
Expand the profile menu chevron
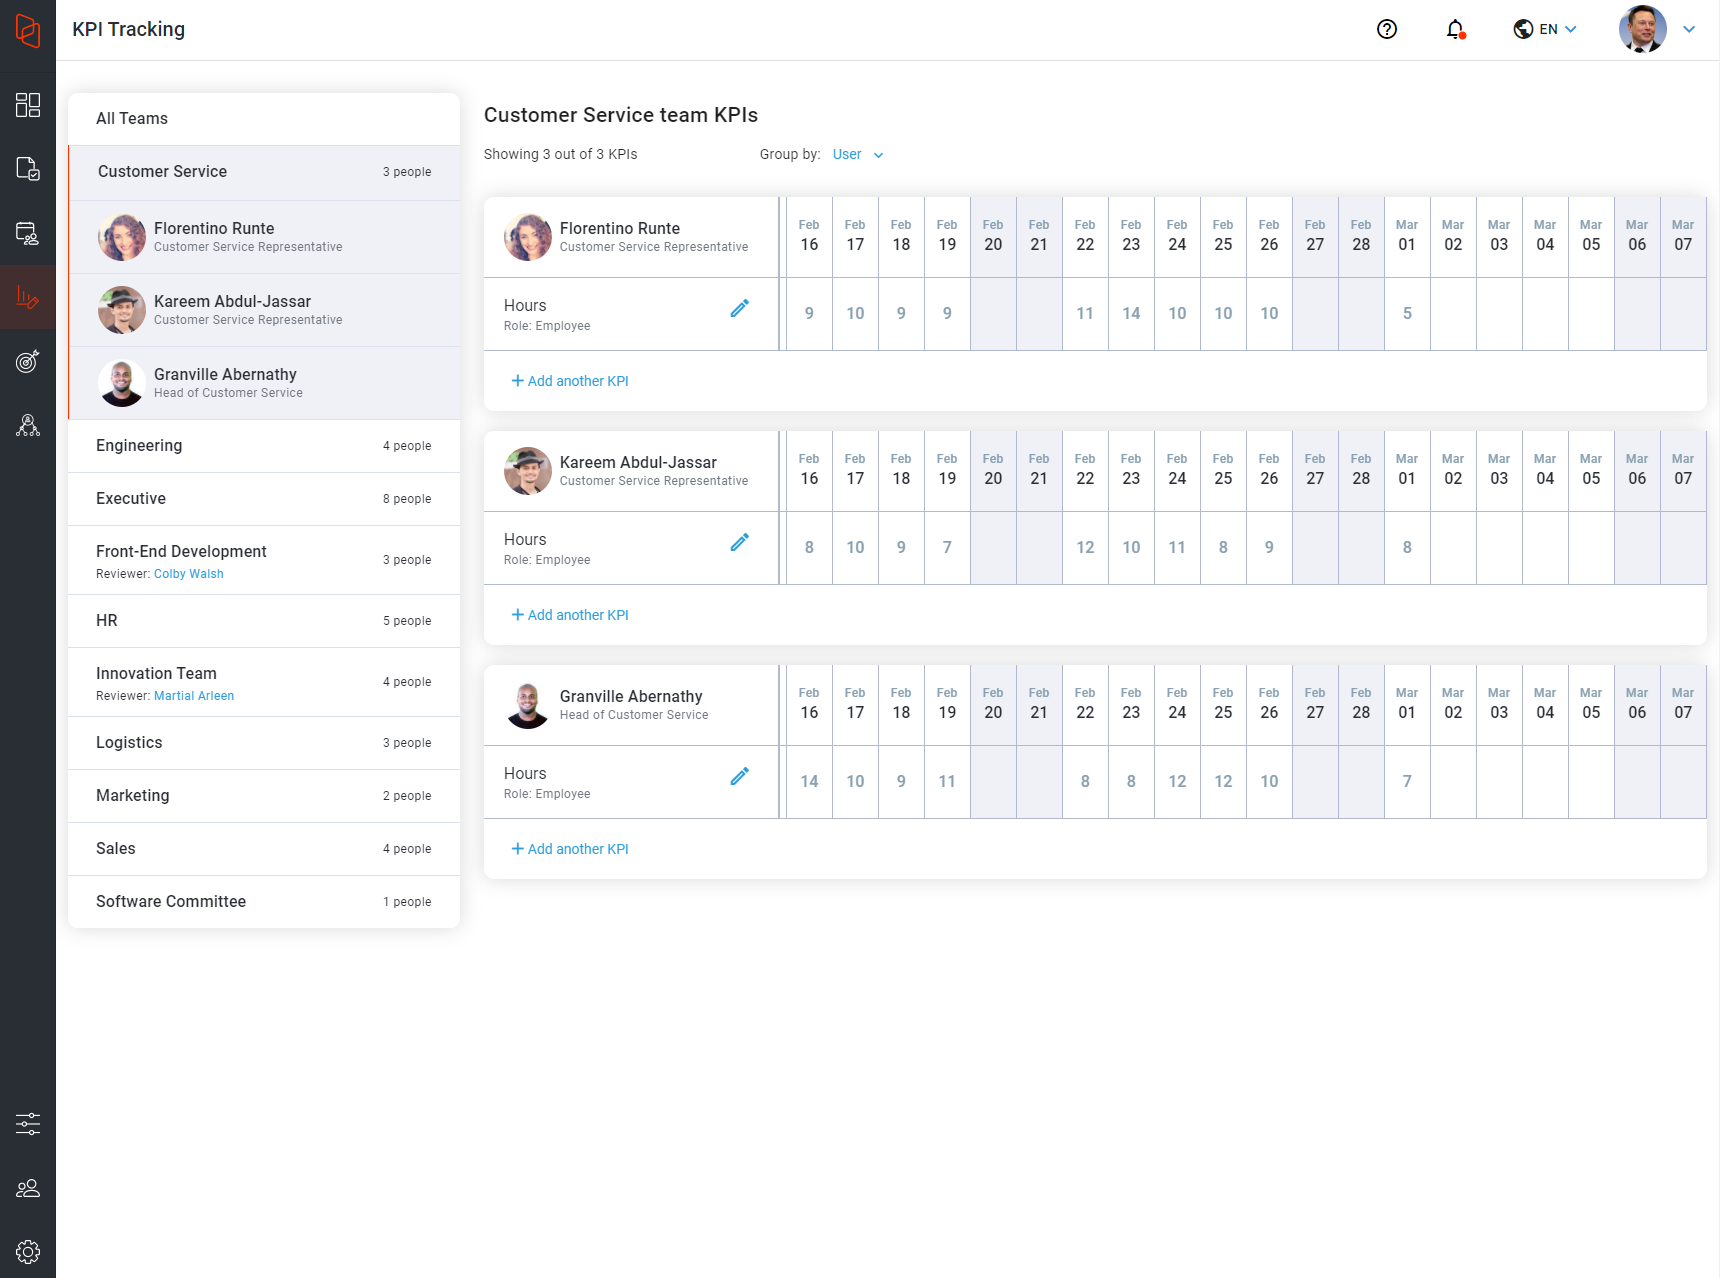pos(1689,29)
